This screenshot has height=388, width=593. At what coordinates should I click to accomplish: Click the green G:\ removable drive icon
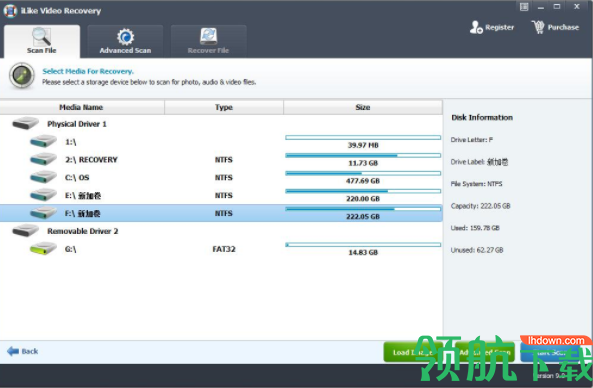pos(43,249)
